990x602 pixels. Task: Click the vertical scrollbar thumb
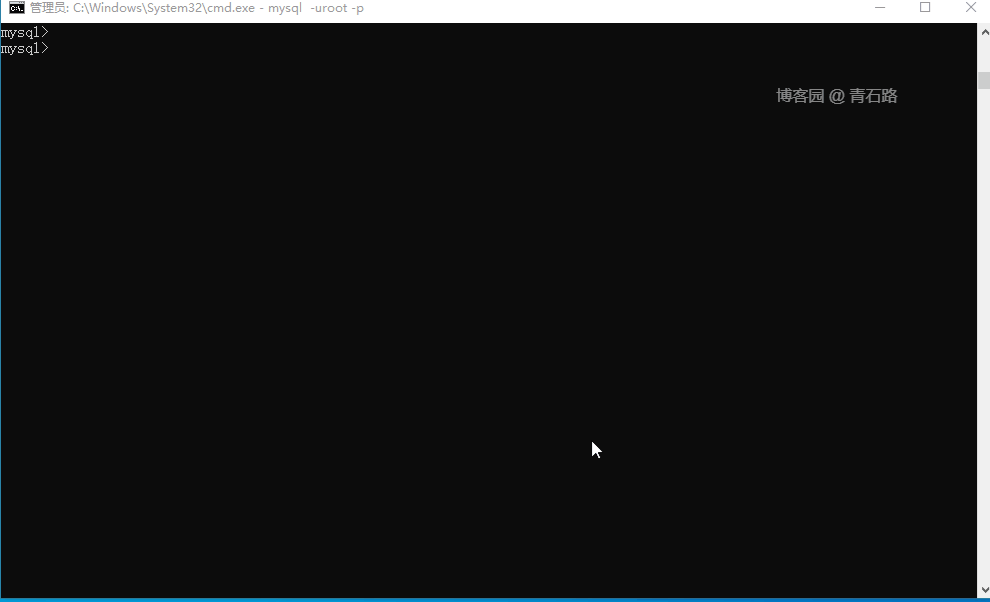tap(984, 80)
